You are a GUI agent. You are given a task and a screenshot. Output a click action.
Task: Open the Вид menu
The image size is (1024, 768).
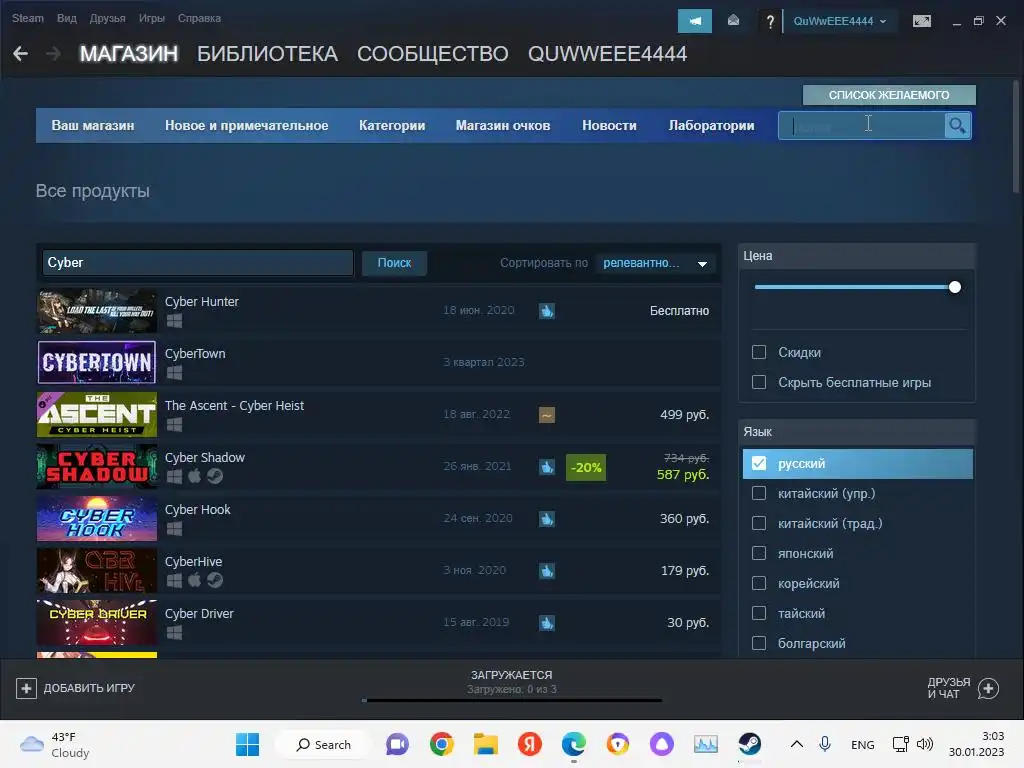pyautogui.click(x=67, y=18)
